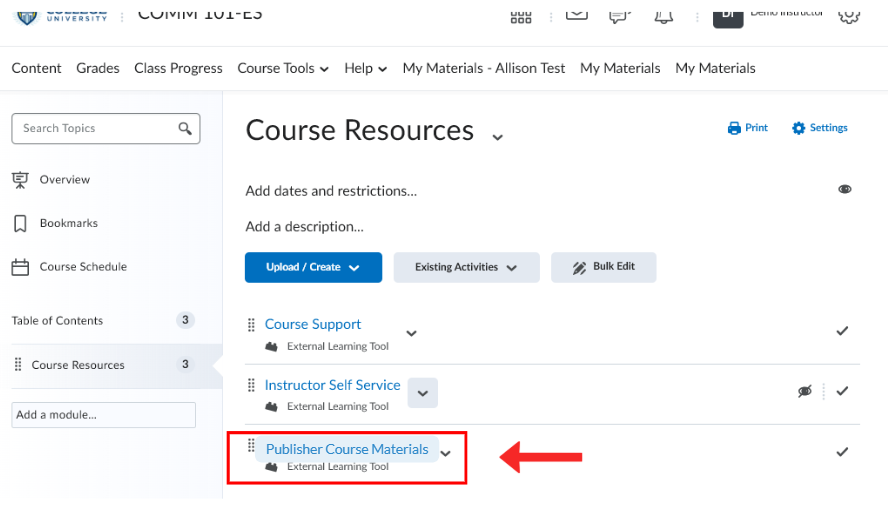Click the Course Support completion checkmark
The height and width of the screenshot is (508, 888).
point(842,331)
